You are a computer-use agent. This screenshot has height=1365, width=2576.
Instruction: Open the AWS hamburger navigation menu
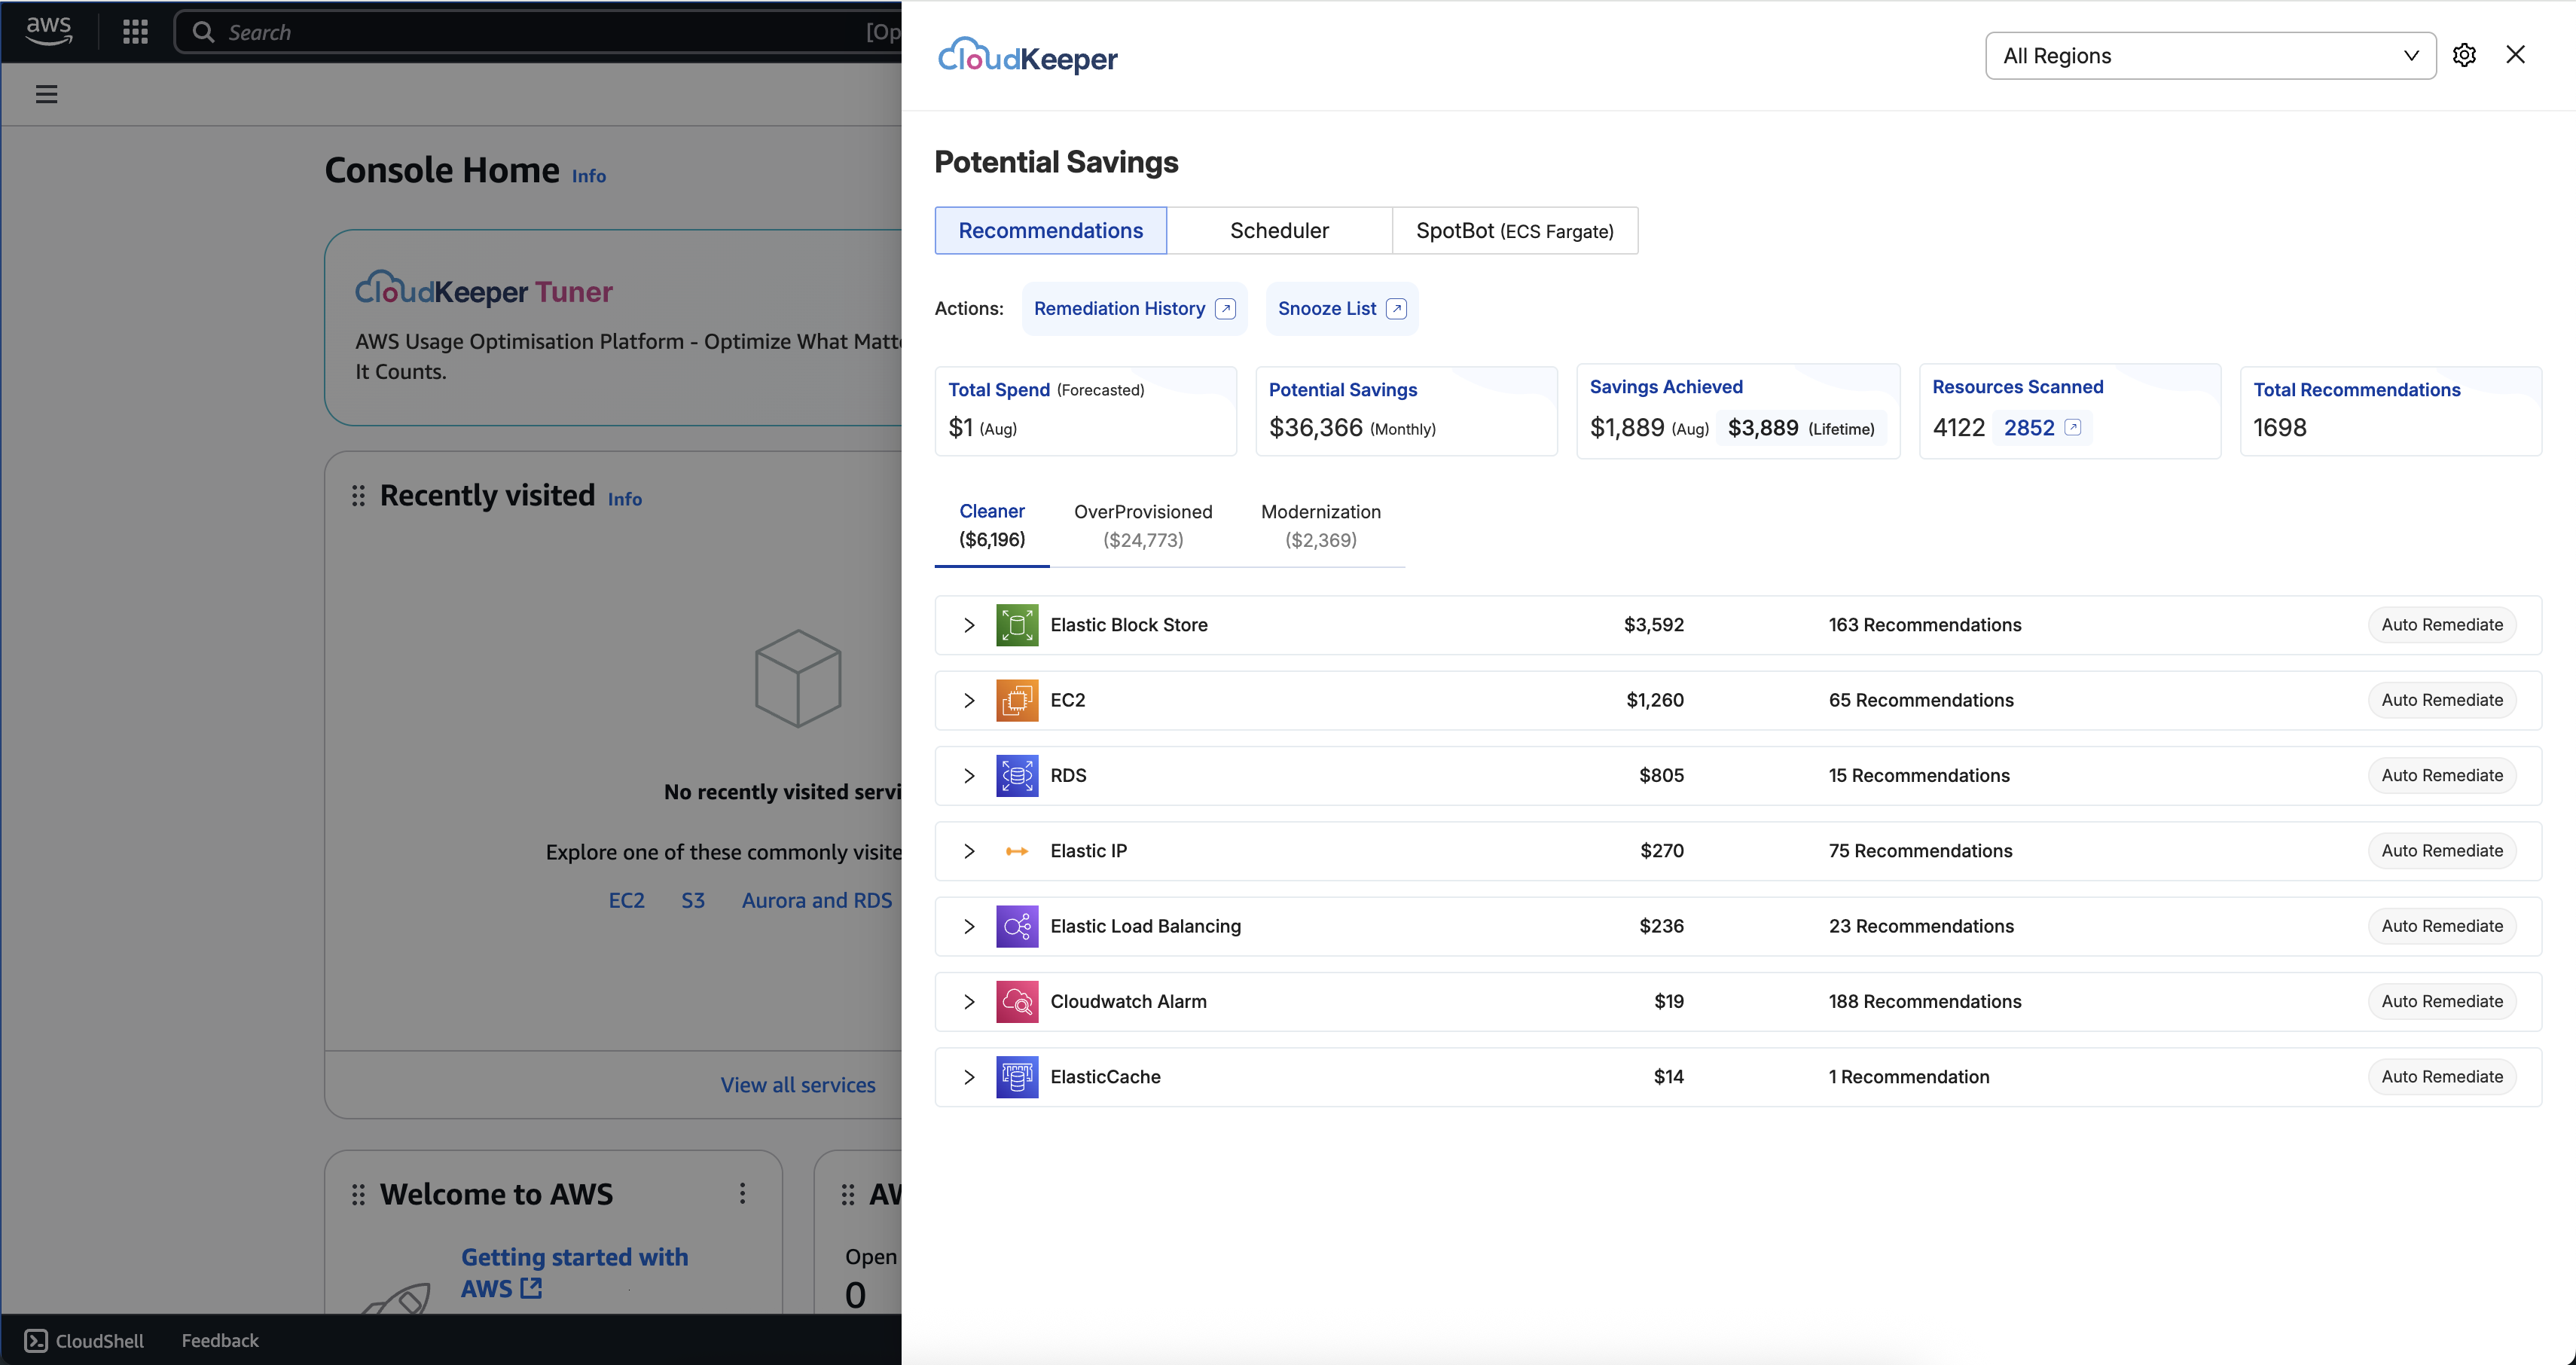point(46,95)
